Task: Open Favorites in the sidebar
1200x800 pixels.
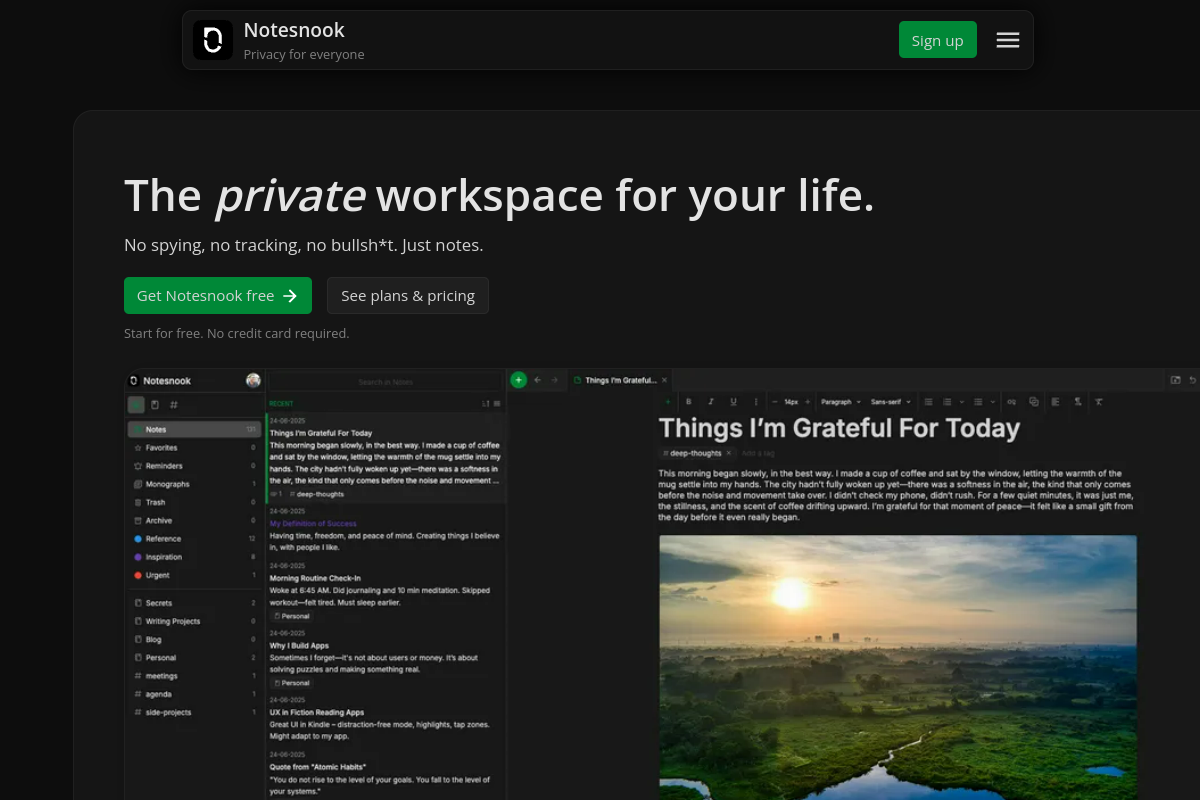Action: click(x=194, y=448)
